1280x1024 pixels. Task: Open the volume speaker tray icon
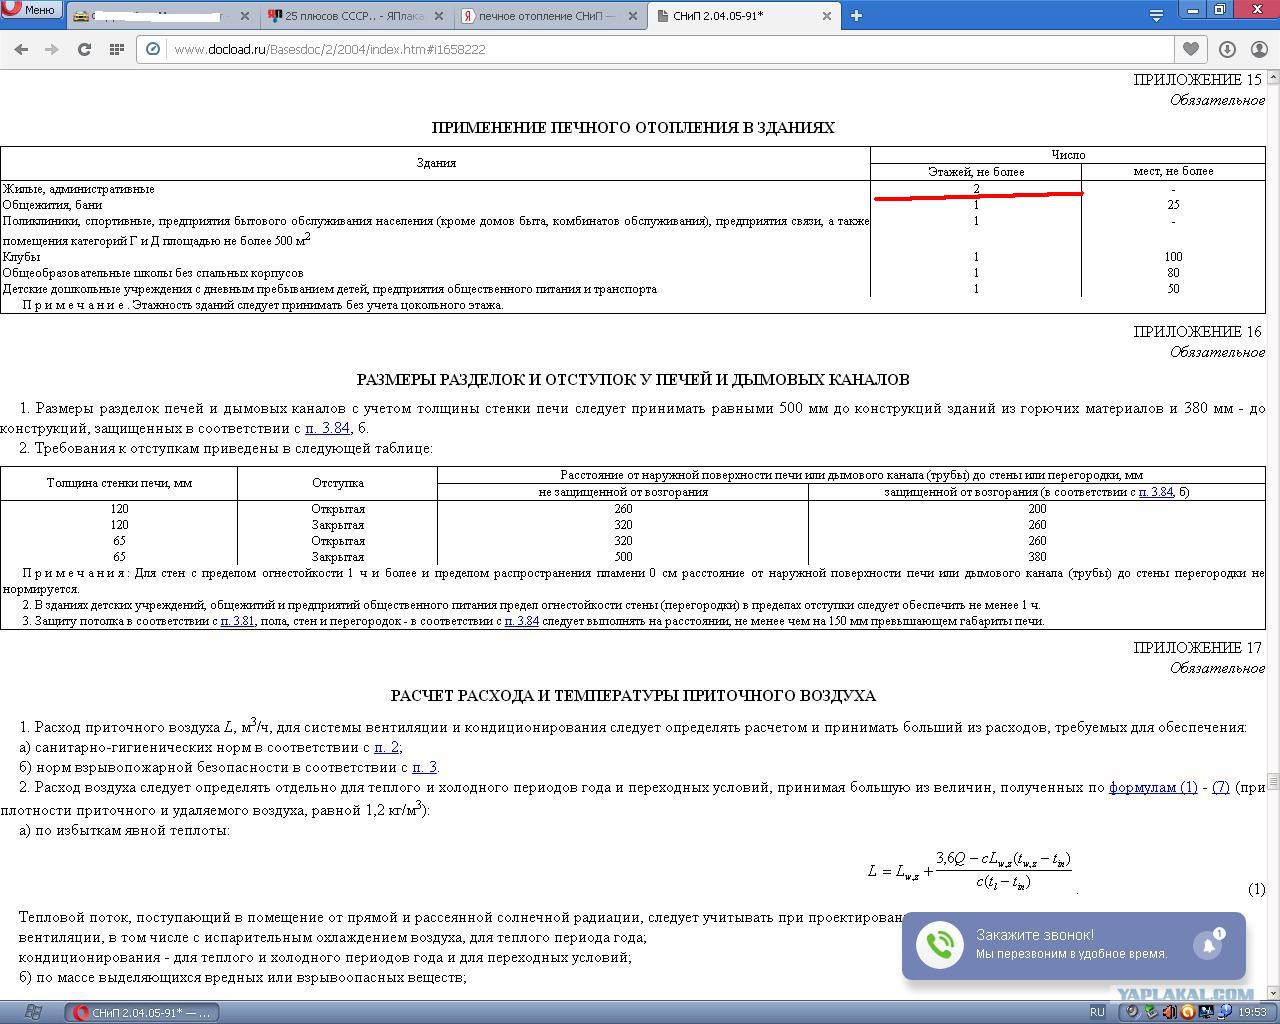(1169, 1012)
